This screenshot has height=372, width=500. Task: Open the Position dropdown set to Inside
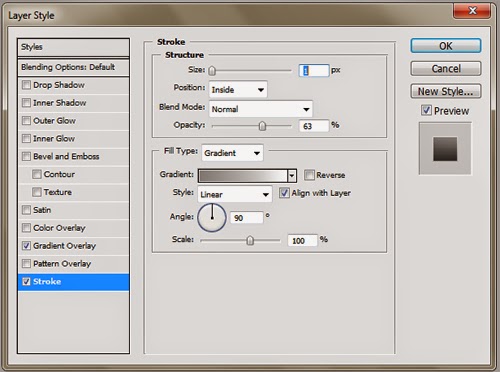coord(238,89)
